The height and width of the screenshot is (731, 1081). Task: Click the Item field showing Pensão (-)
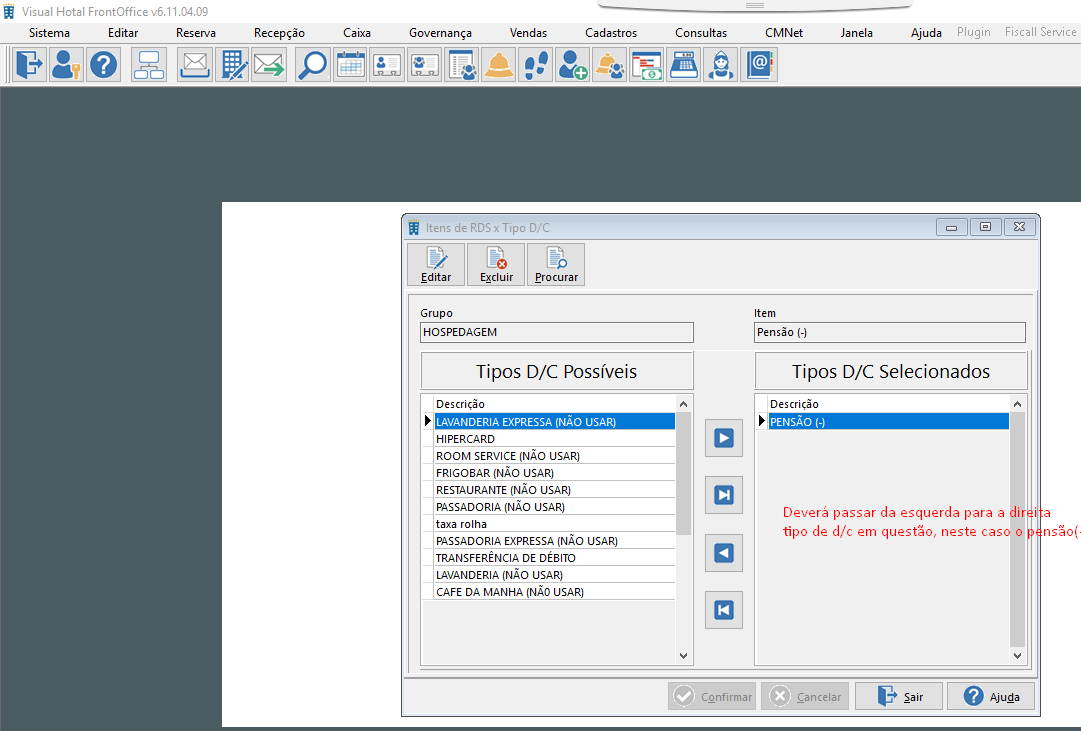pyautogui.click(x=889, y=332)
